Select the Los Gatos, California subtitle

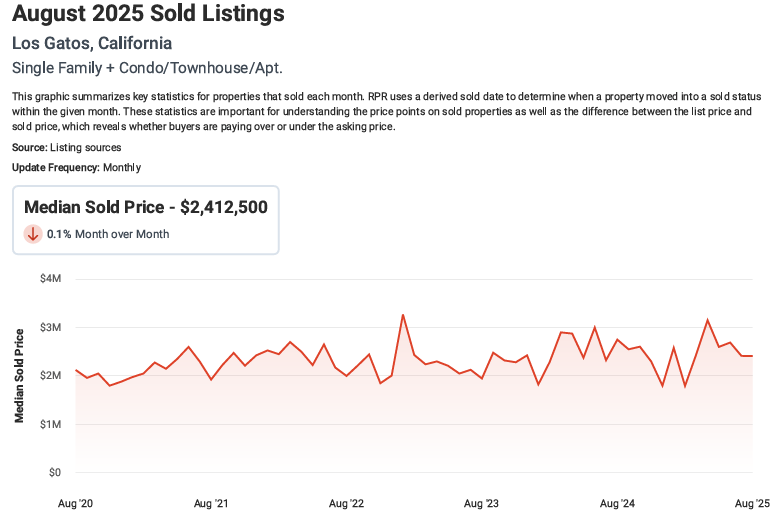92,44
